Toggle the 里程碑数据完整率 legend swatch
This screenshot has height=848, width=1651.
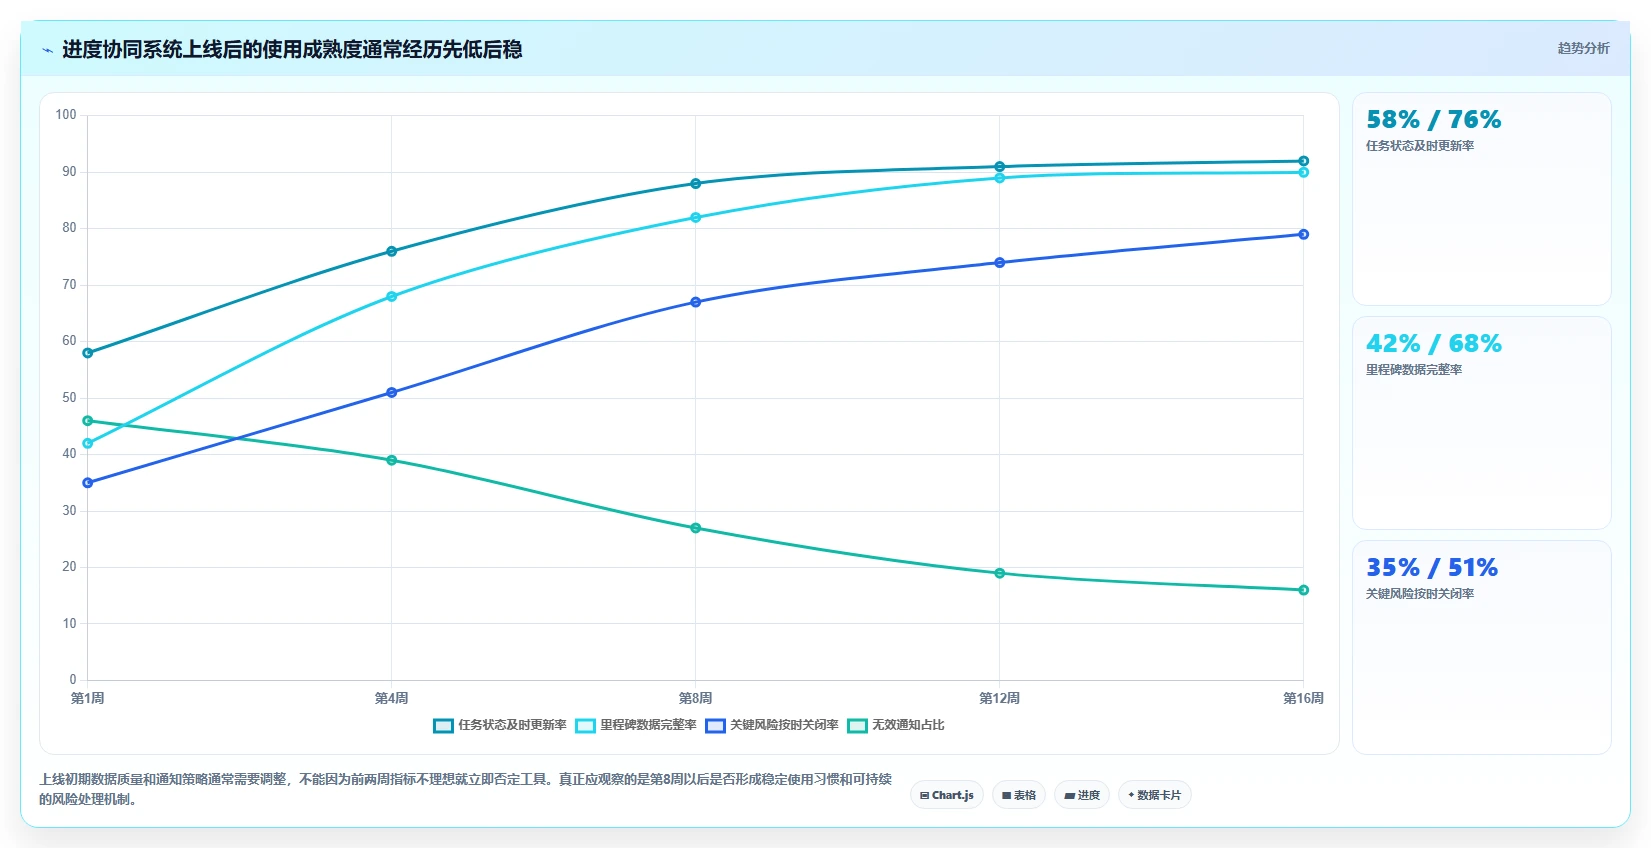point(585,726)
